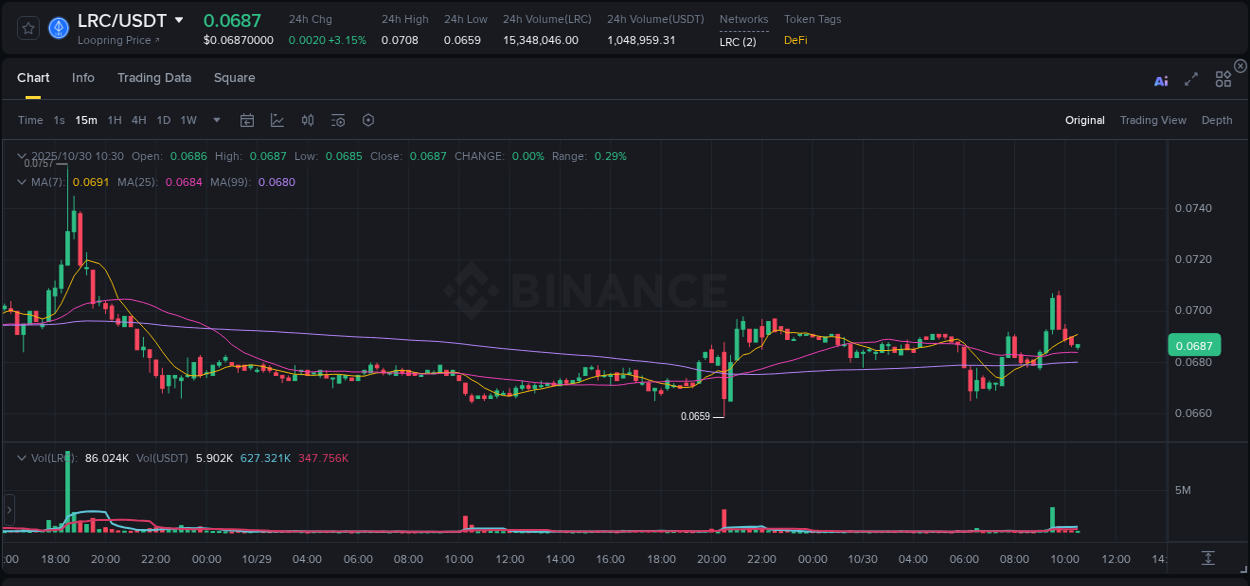Expand the chart to fullscreen
The image size is (1250, 586).
pyautogui.click(x=1191, y=78)
